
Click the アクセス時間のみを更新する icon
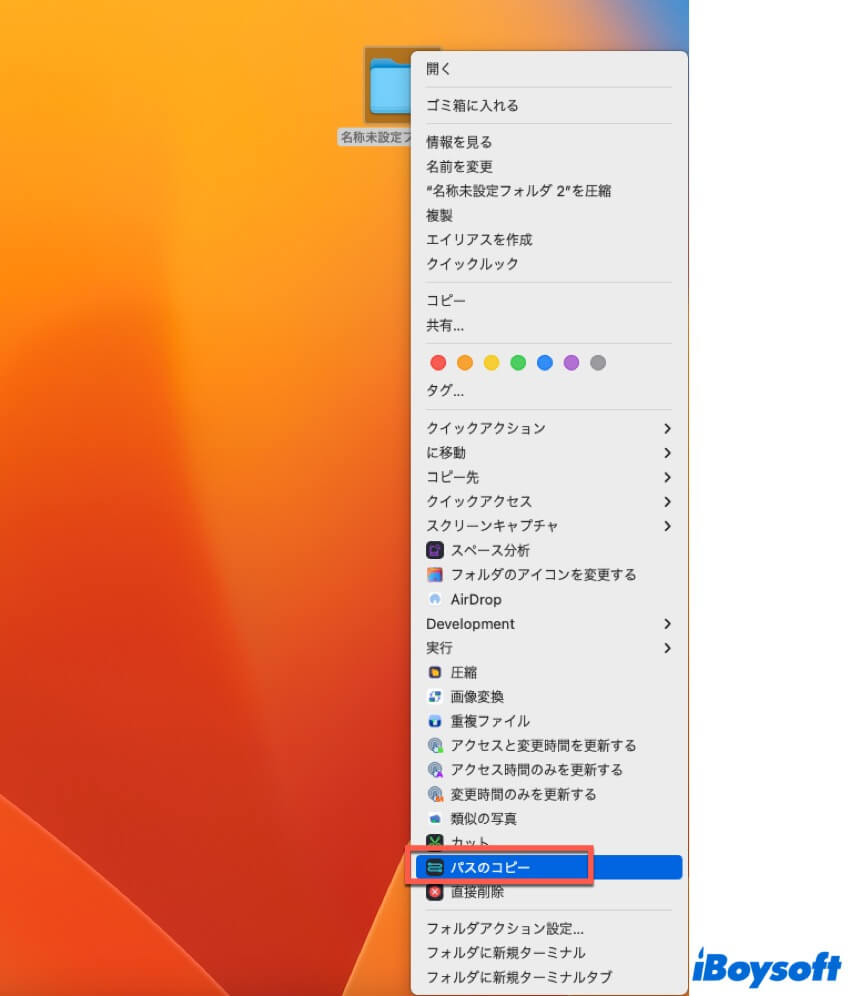435,770
